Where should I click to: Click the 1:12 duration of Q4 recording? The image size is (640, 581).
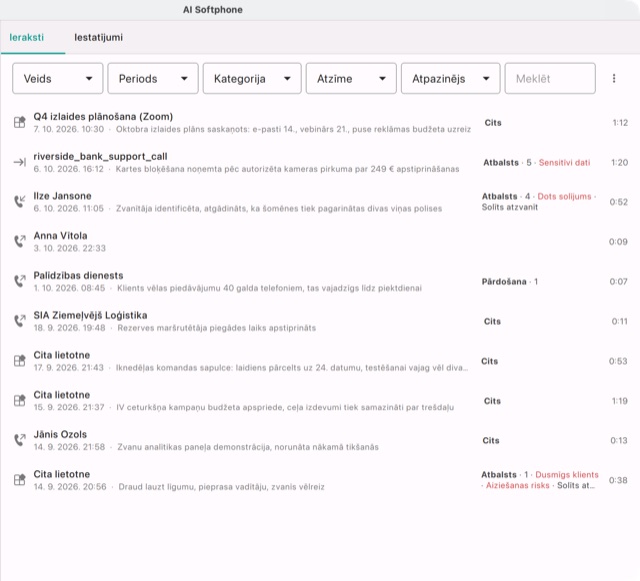620,122
